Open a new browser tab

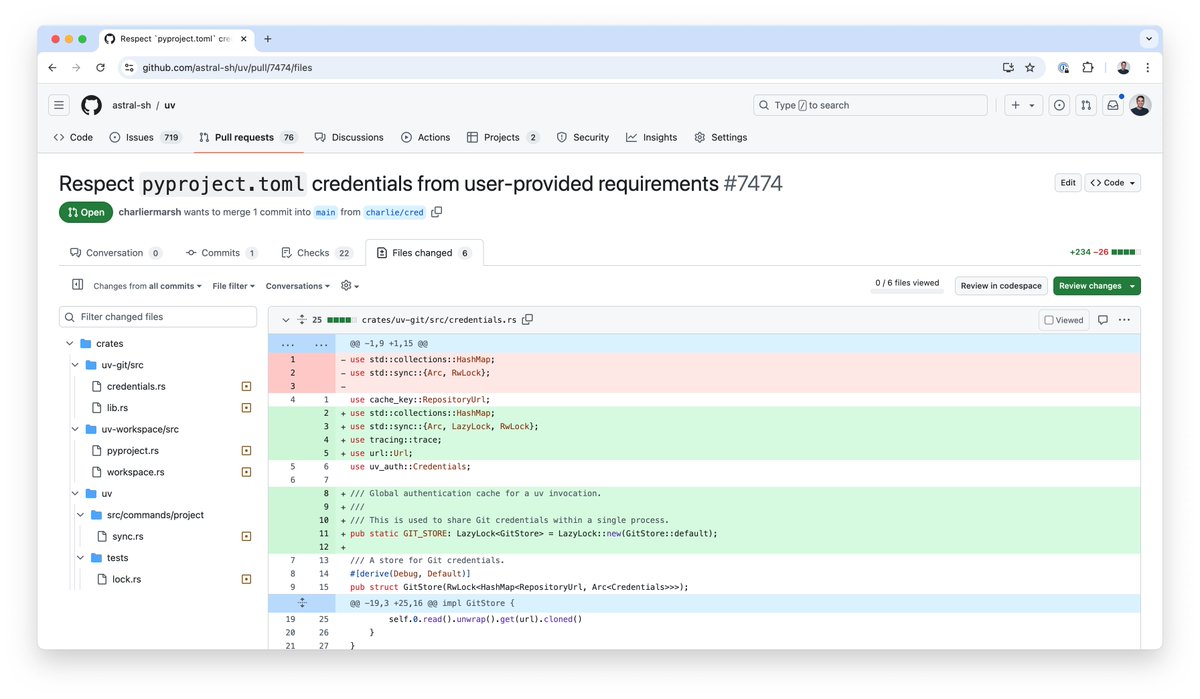coord(267,39)
